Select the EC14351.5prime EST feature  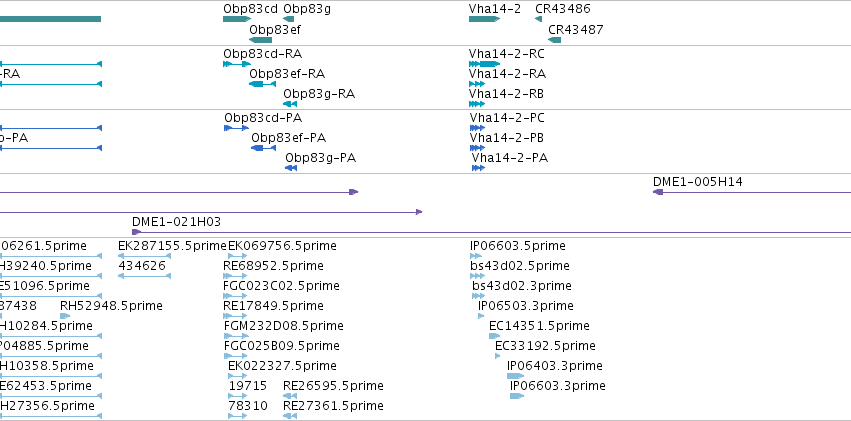[494, 336]
